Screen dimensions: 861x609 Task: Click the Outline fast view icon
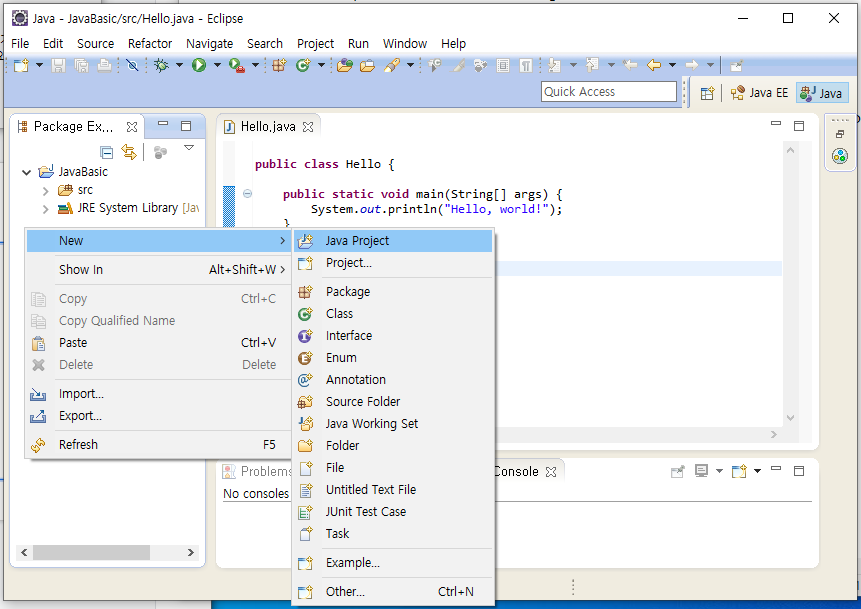click(x=840, y=157)
